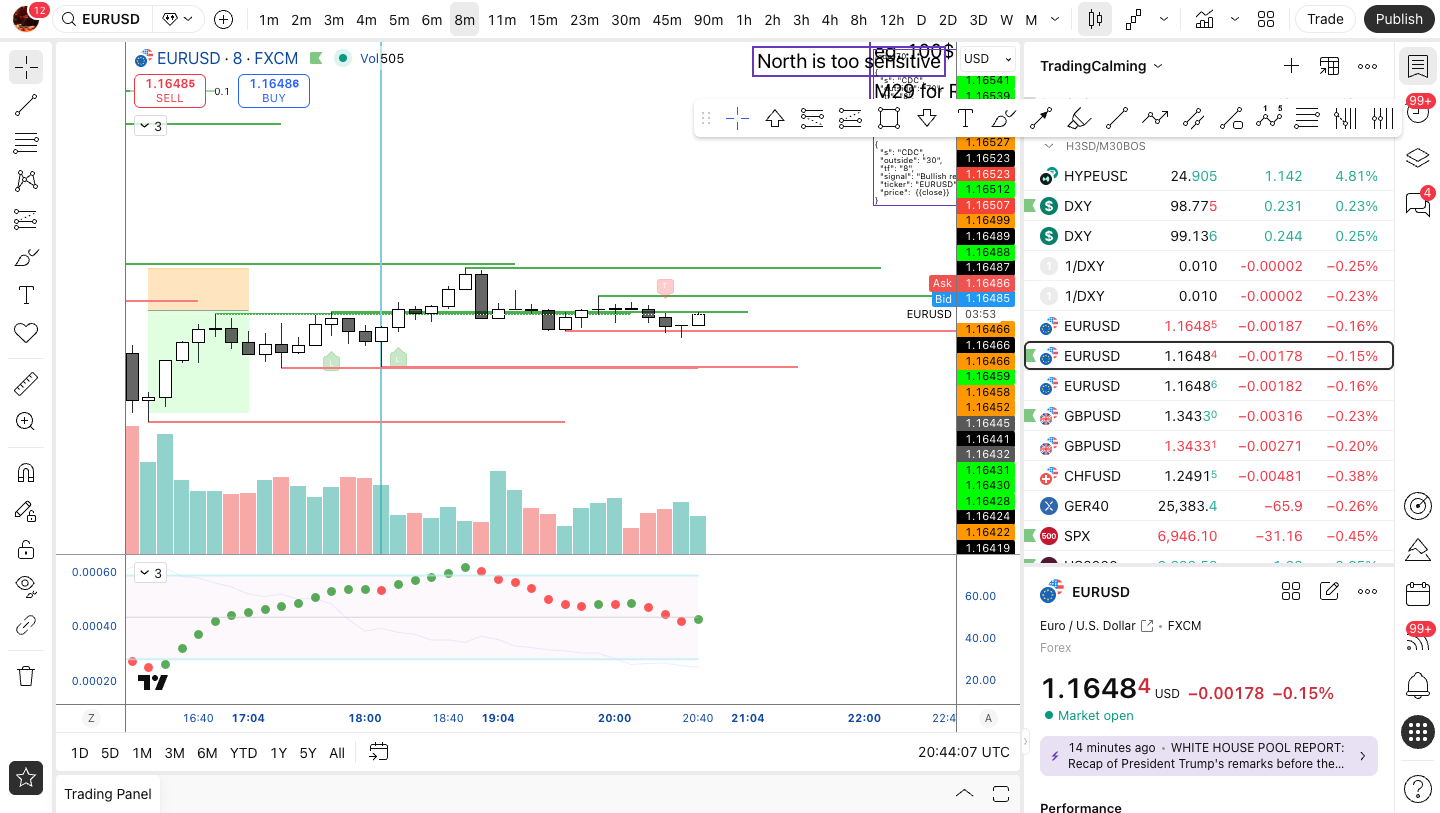This screenshot has width=1440, height=813.
Task: Open White House Pool Report news item
Action: click(1209, 756)
